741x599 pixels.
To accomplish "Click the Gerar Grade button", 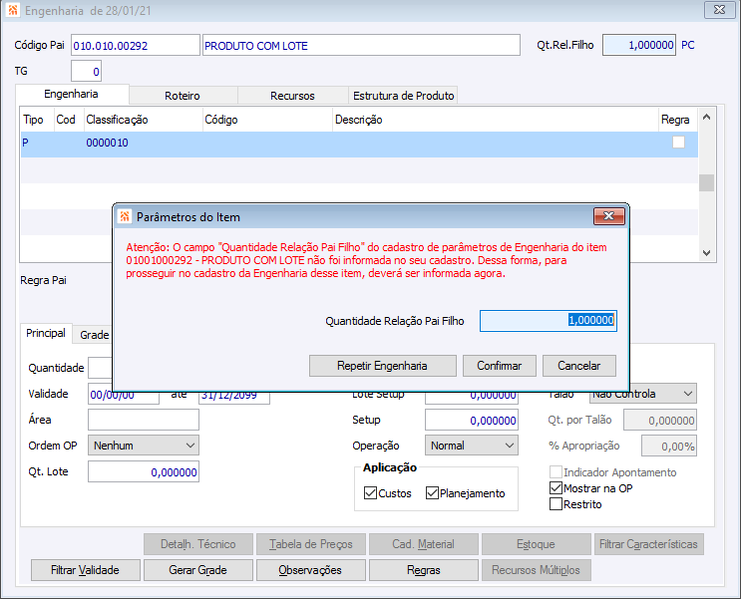I will tap(198, 570).
